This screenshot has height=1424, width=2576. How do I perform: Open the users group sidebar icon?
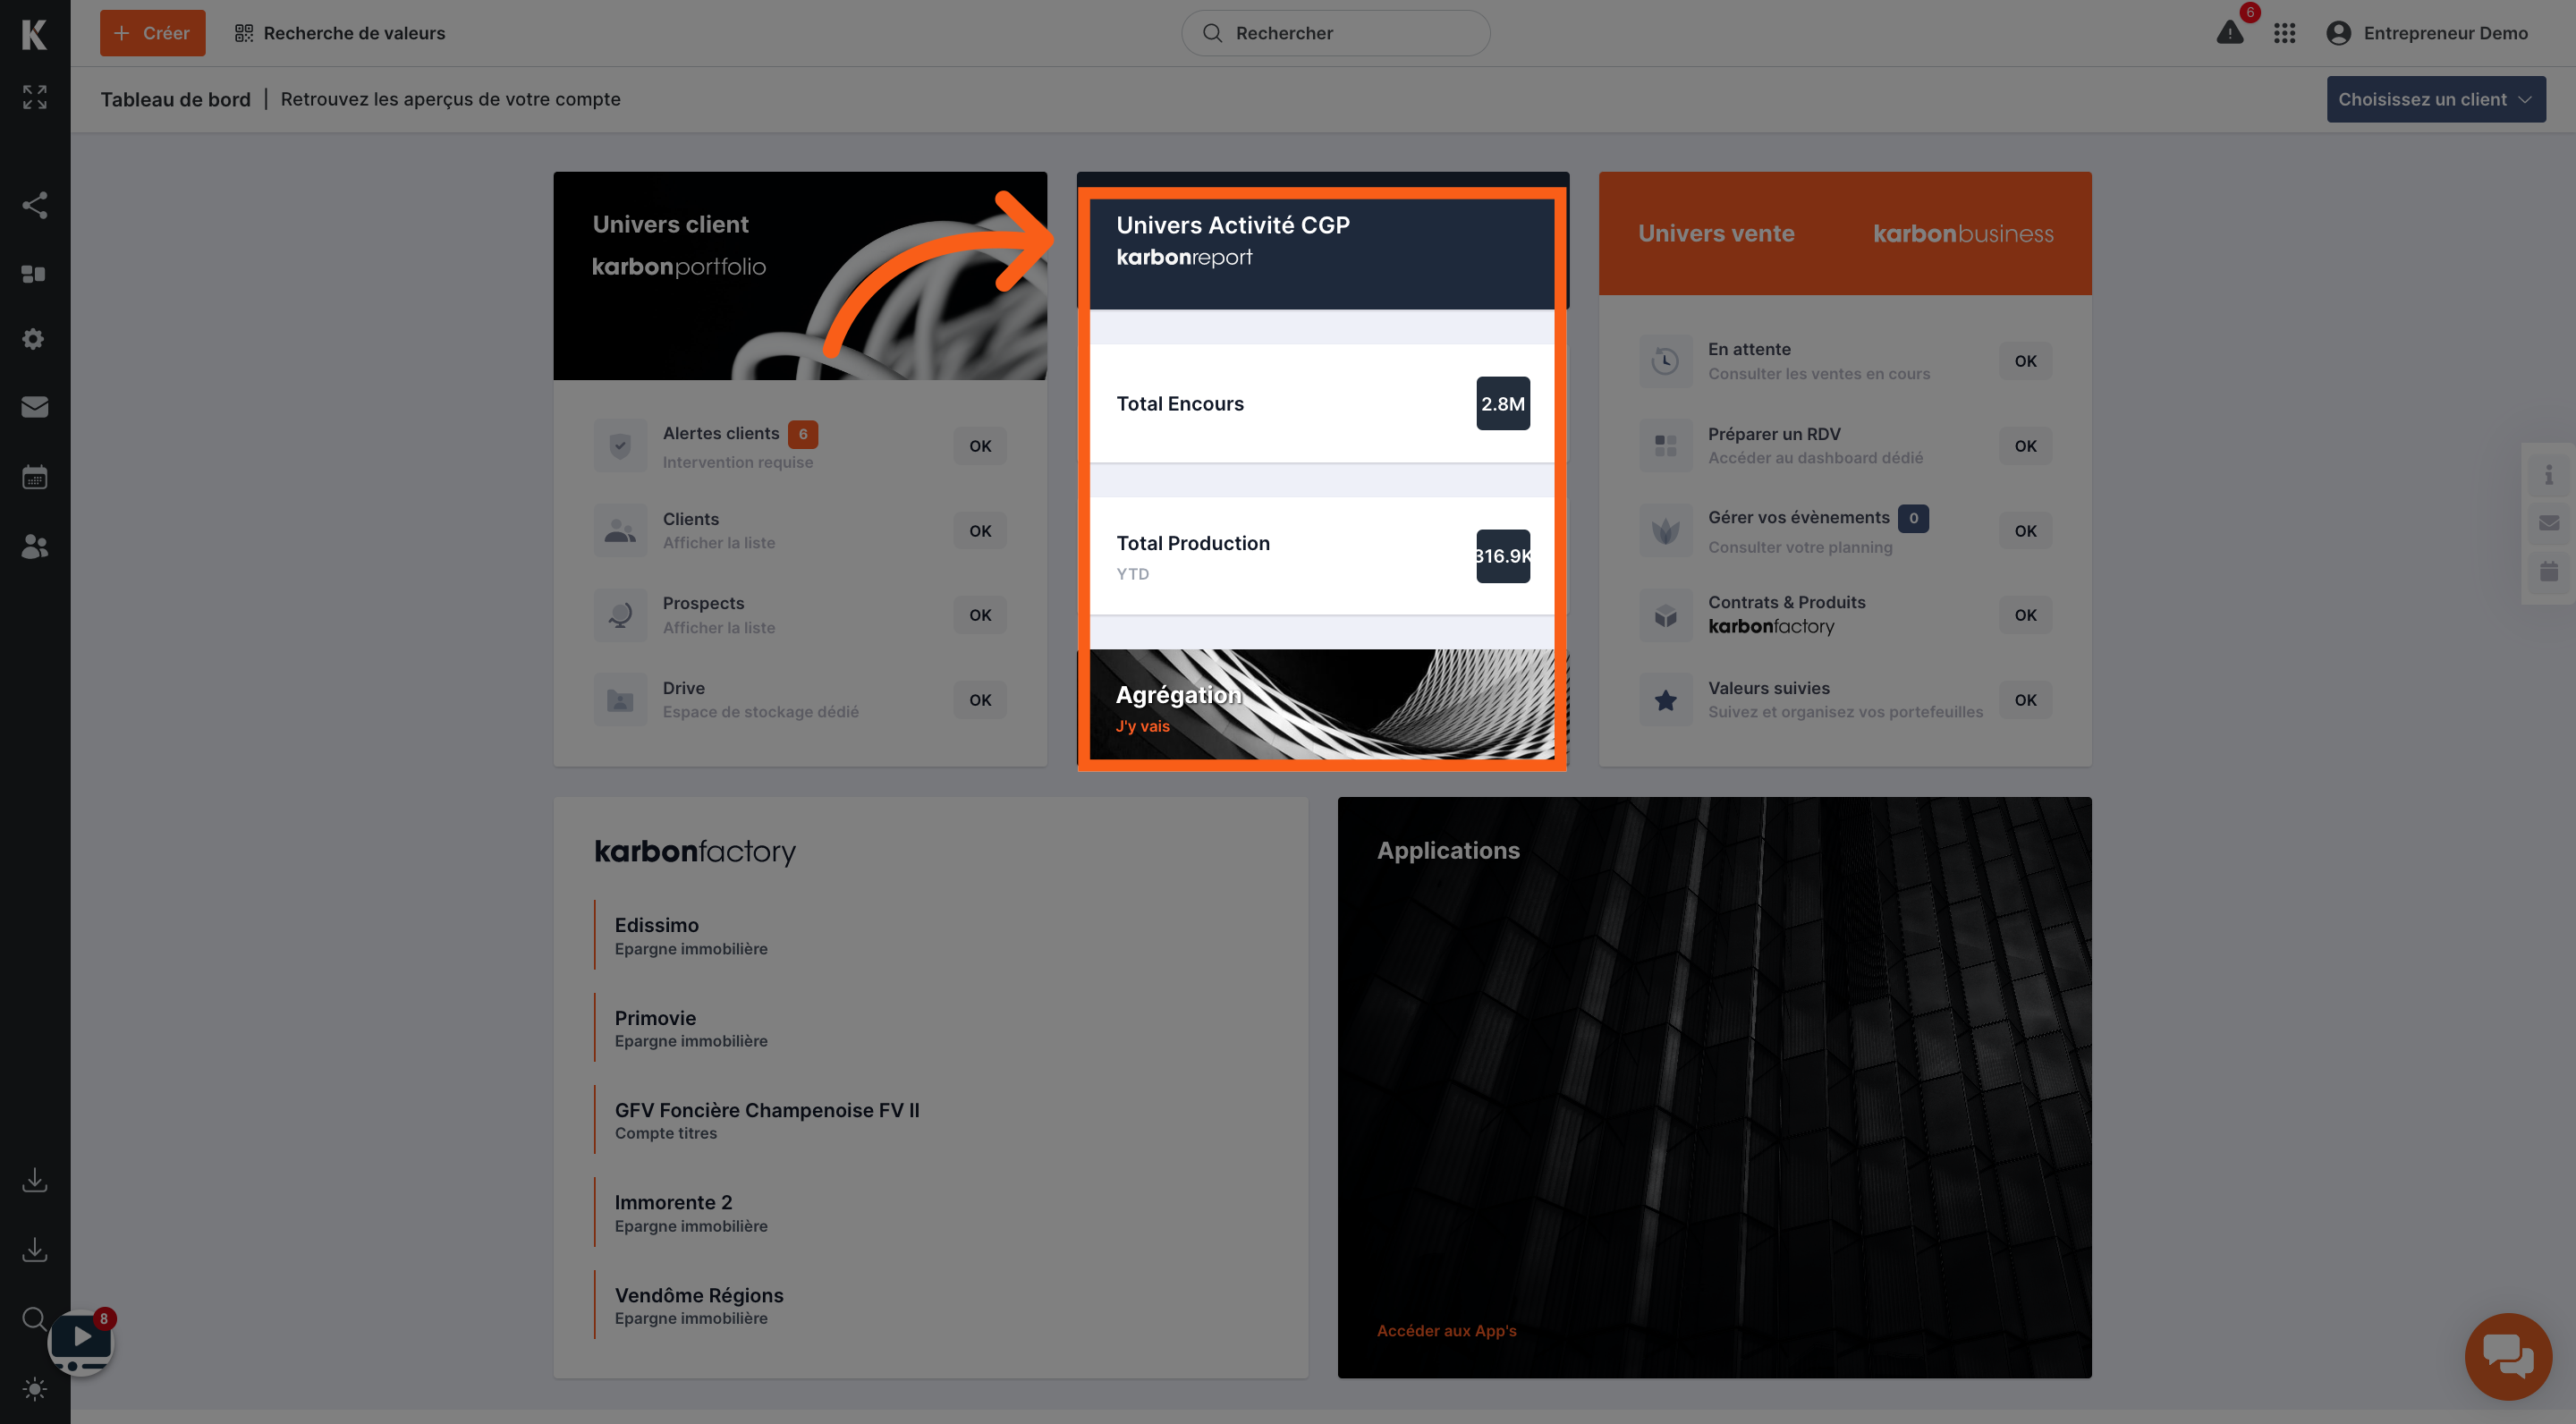click(x=35, y=546)
